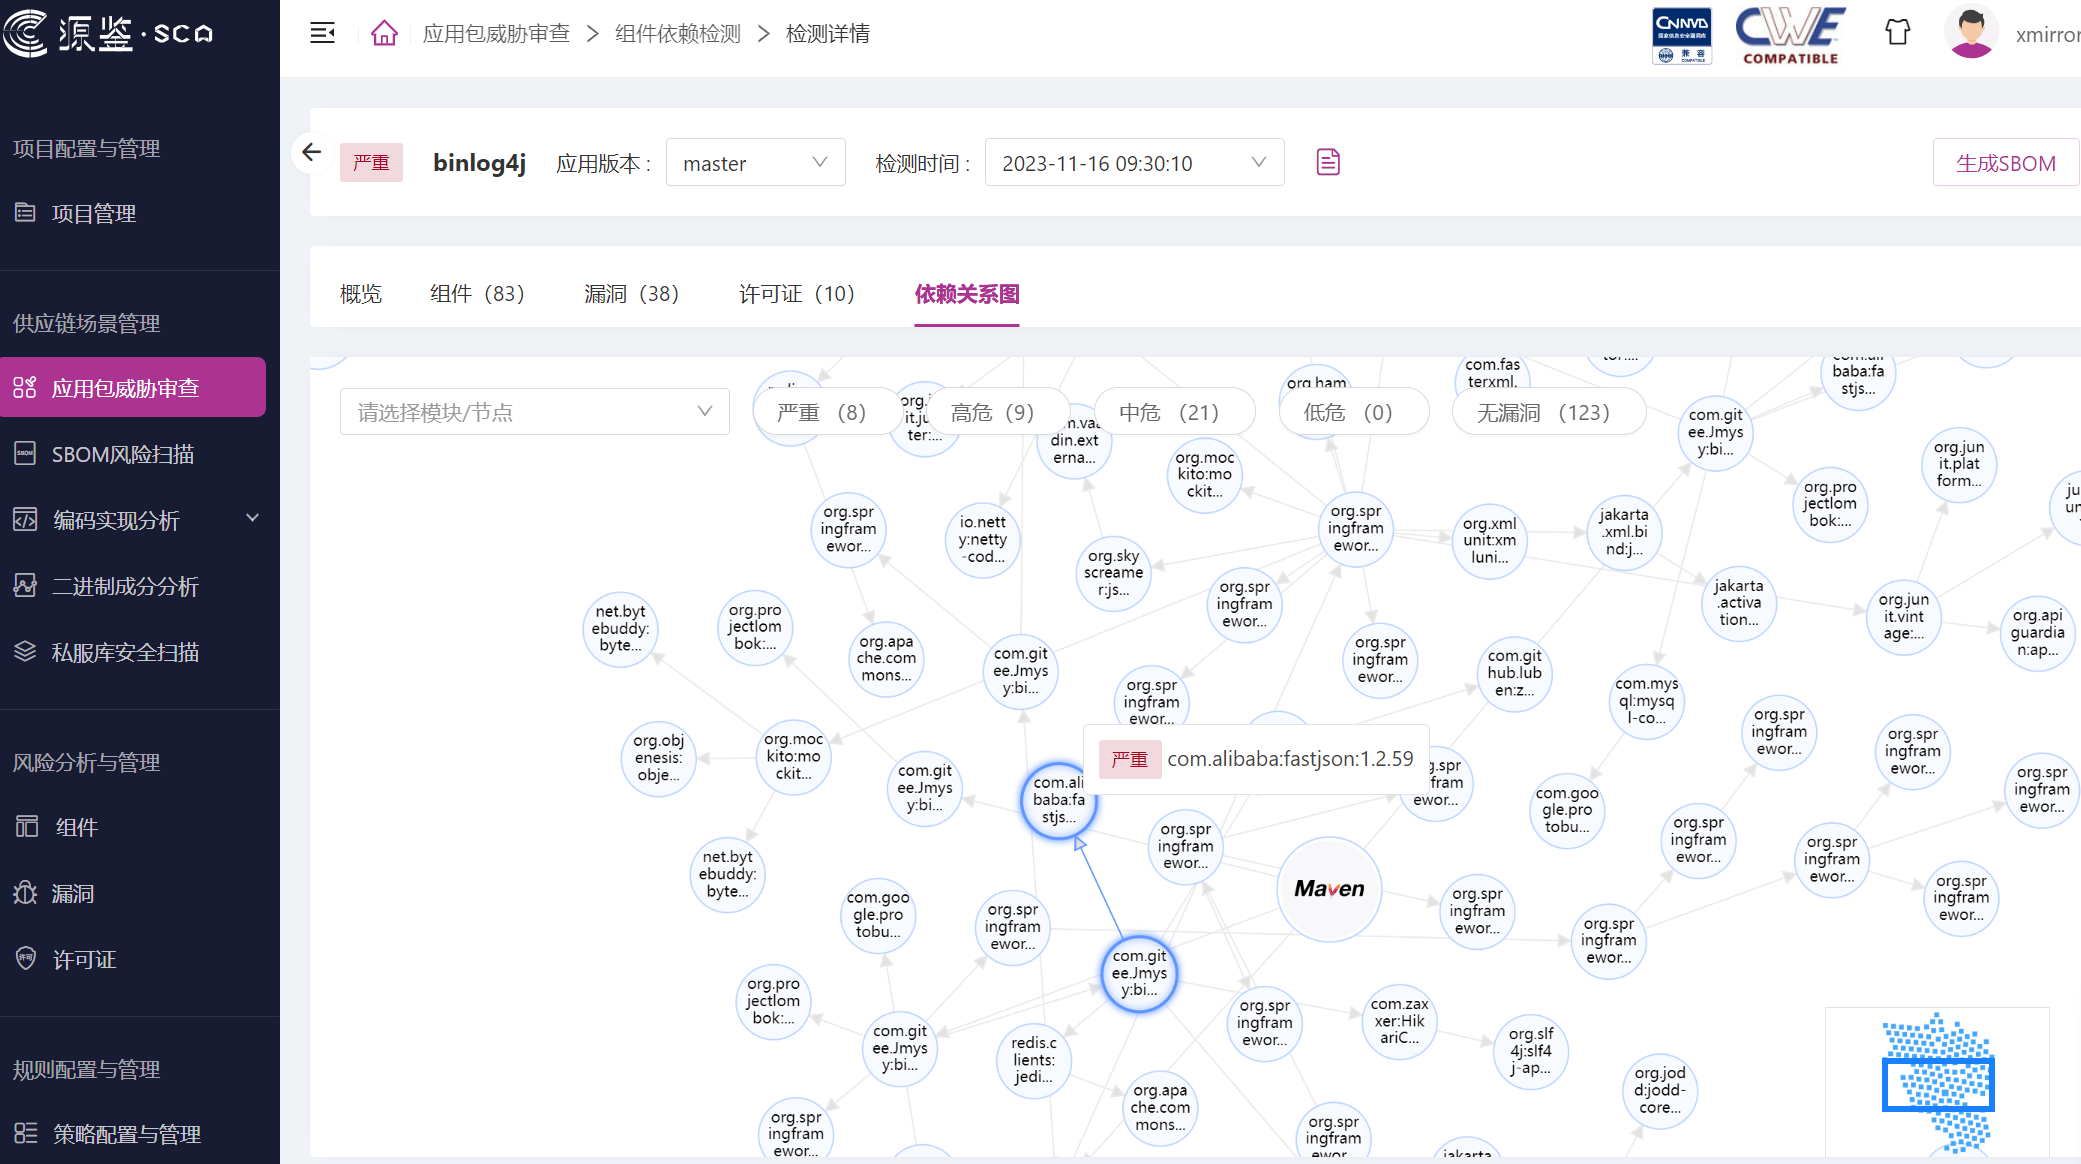This screenshot has height=1164, width=2081.
Task: Open the report document icon beside detection time
Action: click(x=1328, y=161)
